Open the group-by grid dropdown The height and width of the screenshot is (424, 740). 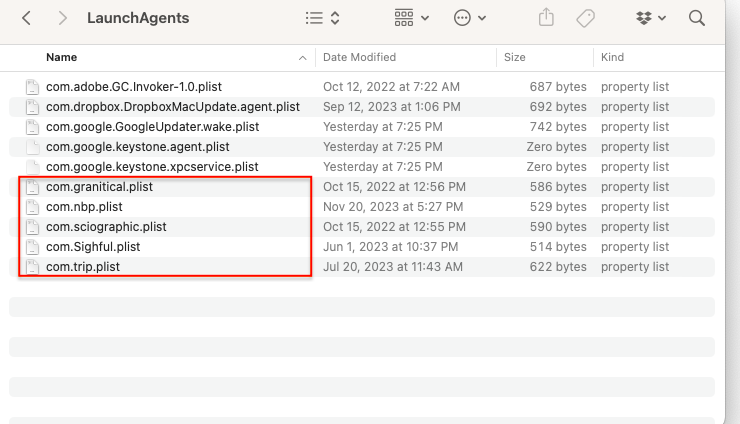pyautogui.click(x=411, y=18)
